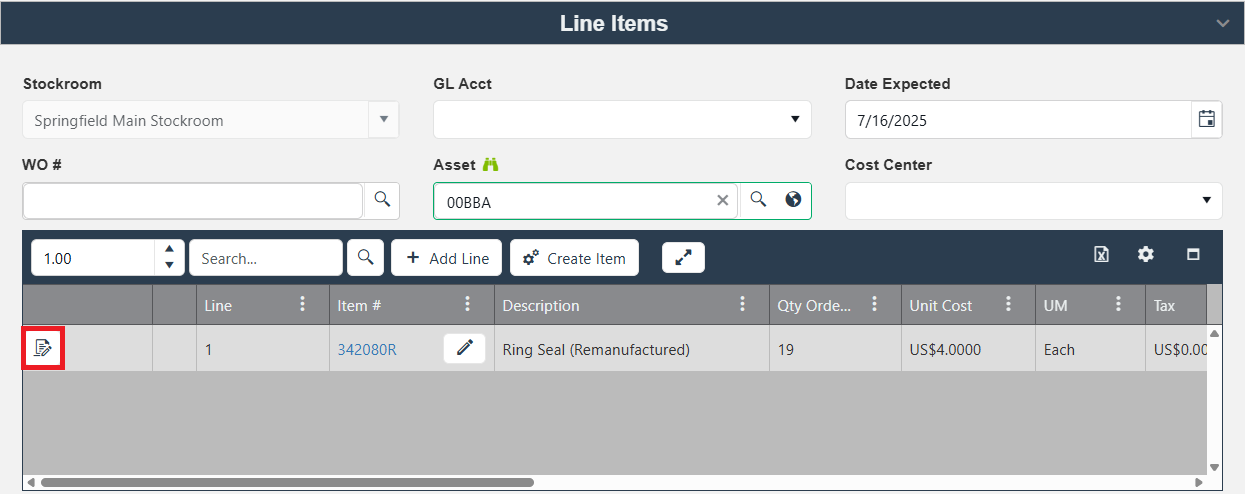Open the GL Acct dropdown
1245x494 pixels.
(795, 119)
